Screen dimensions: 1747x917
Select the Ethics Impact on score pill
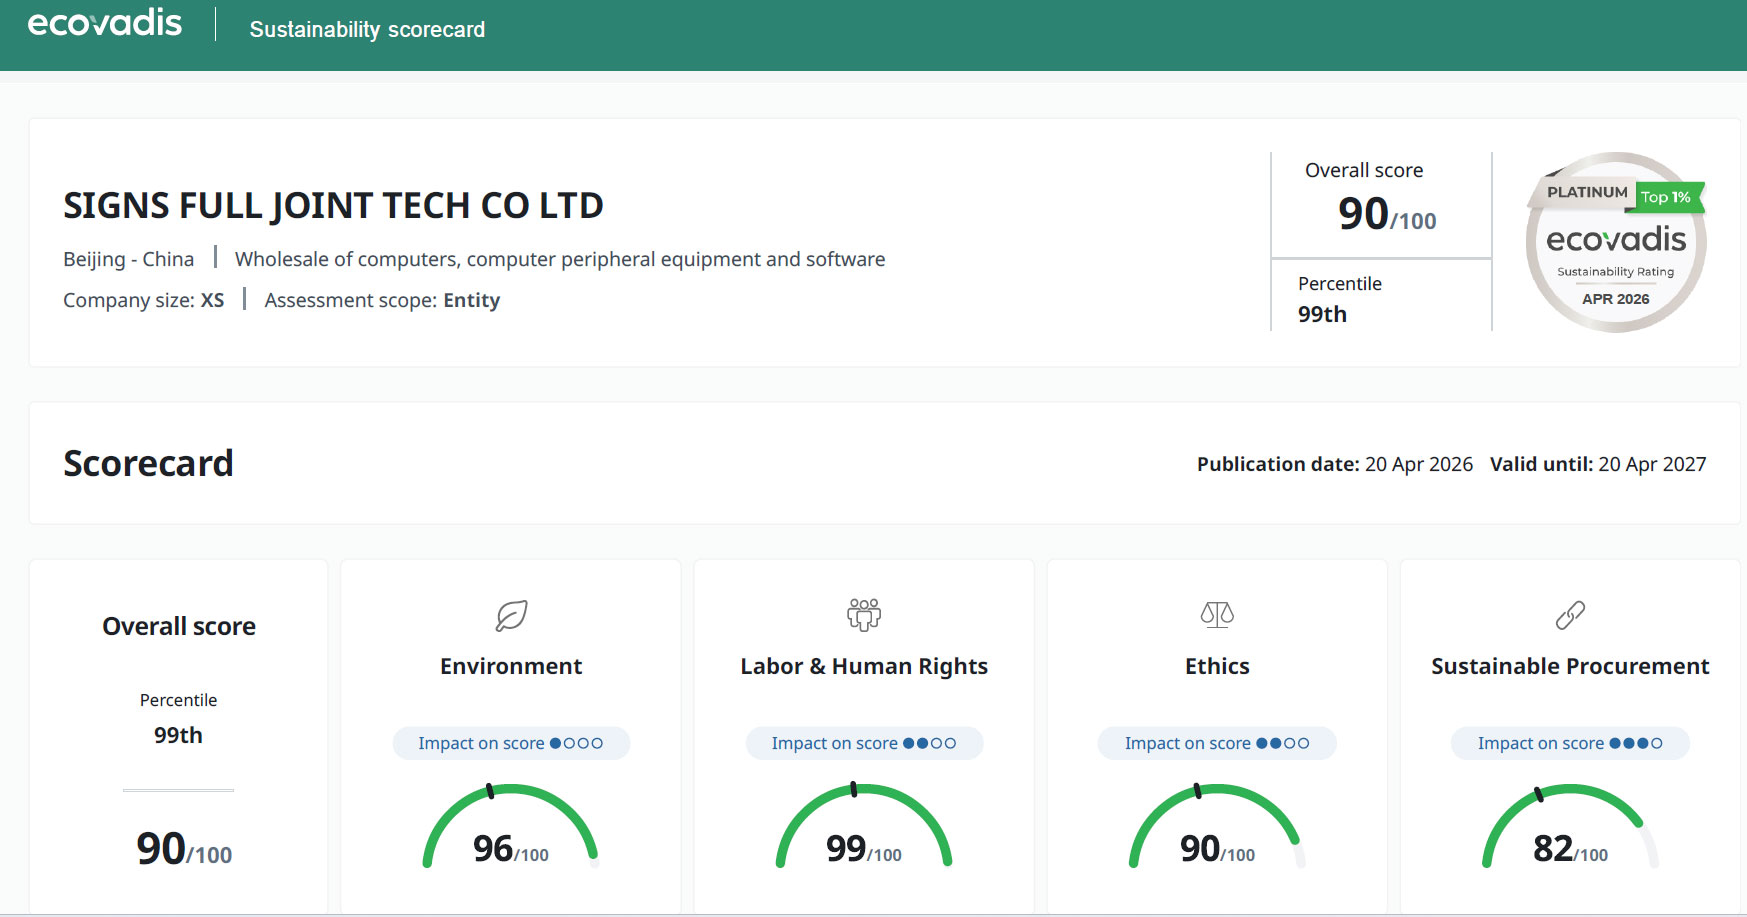(x=1217, y=743)
